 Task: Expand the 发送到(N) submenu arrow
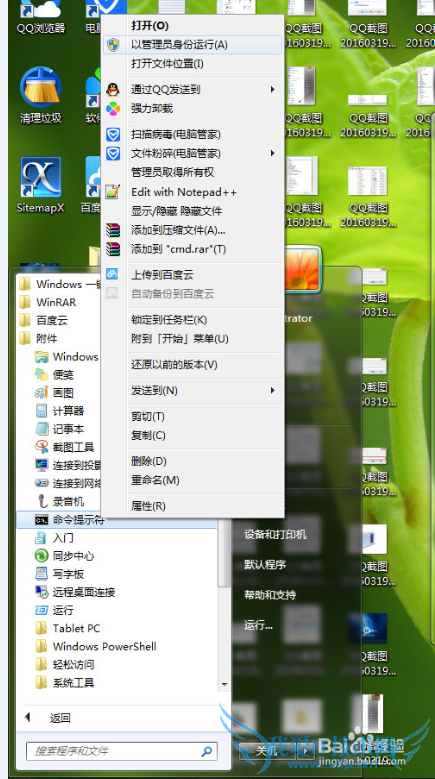[x=272, y=390]
